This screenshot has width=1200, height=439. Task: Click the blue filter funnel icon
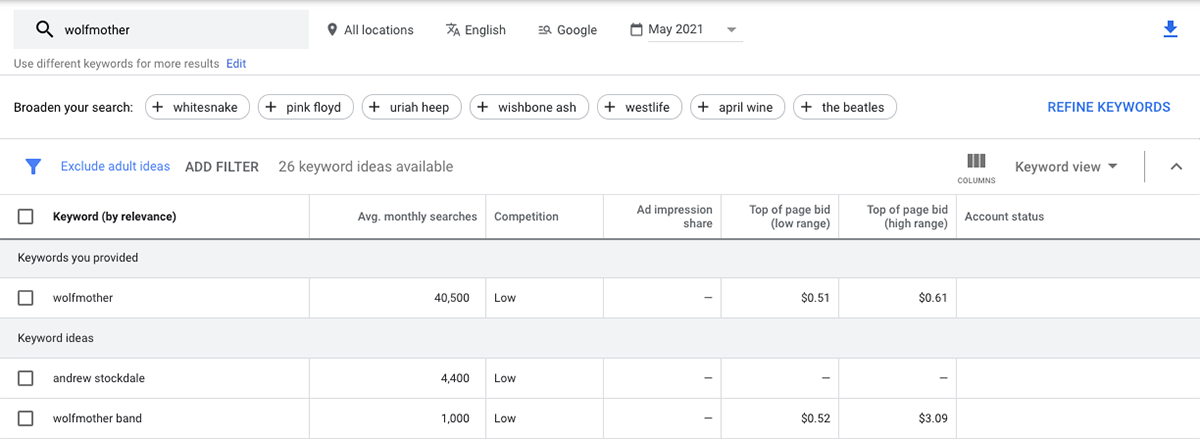click(x=33, y=167)
